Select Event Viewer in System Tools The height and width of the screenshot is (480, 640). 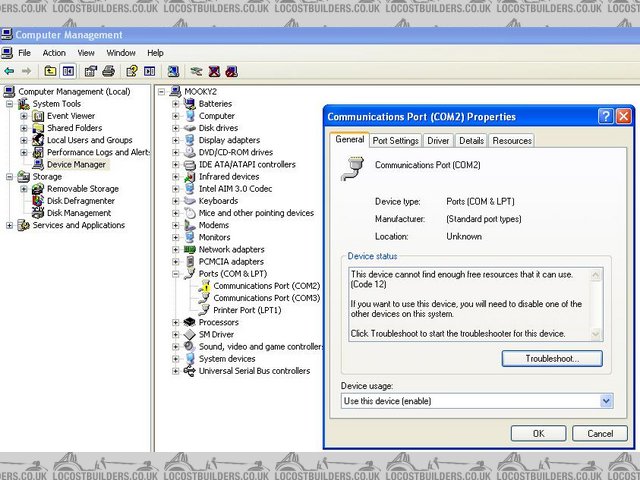pos(71,116)
